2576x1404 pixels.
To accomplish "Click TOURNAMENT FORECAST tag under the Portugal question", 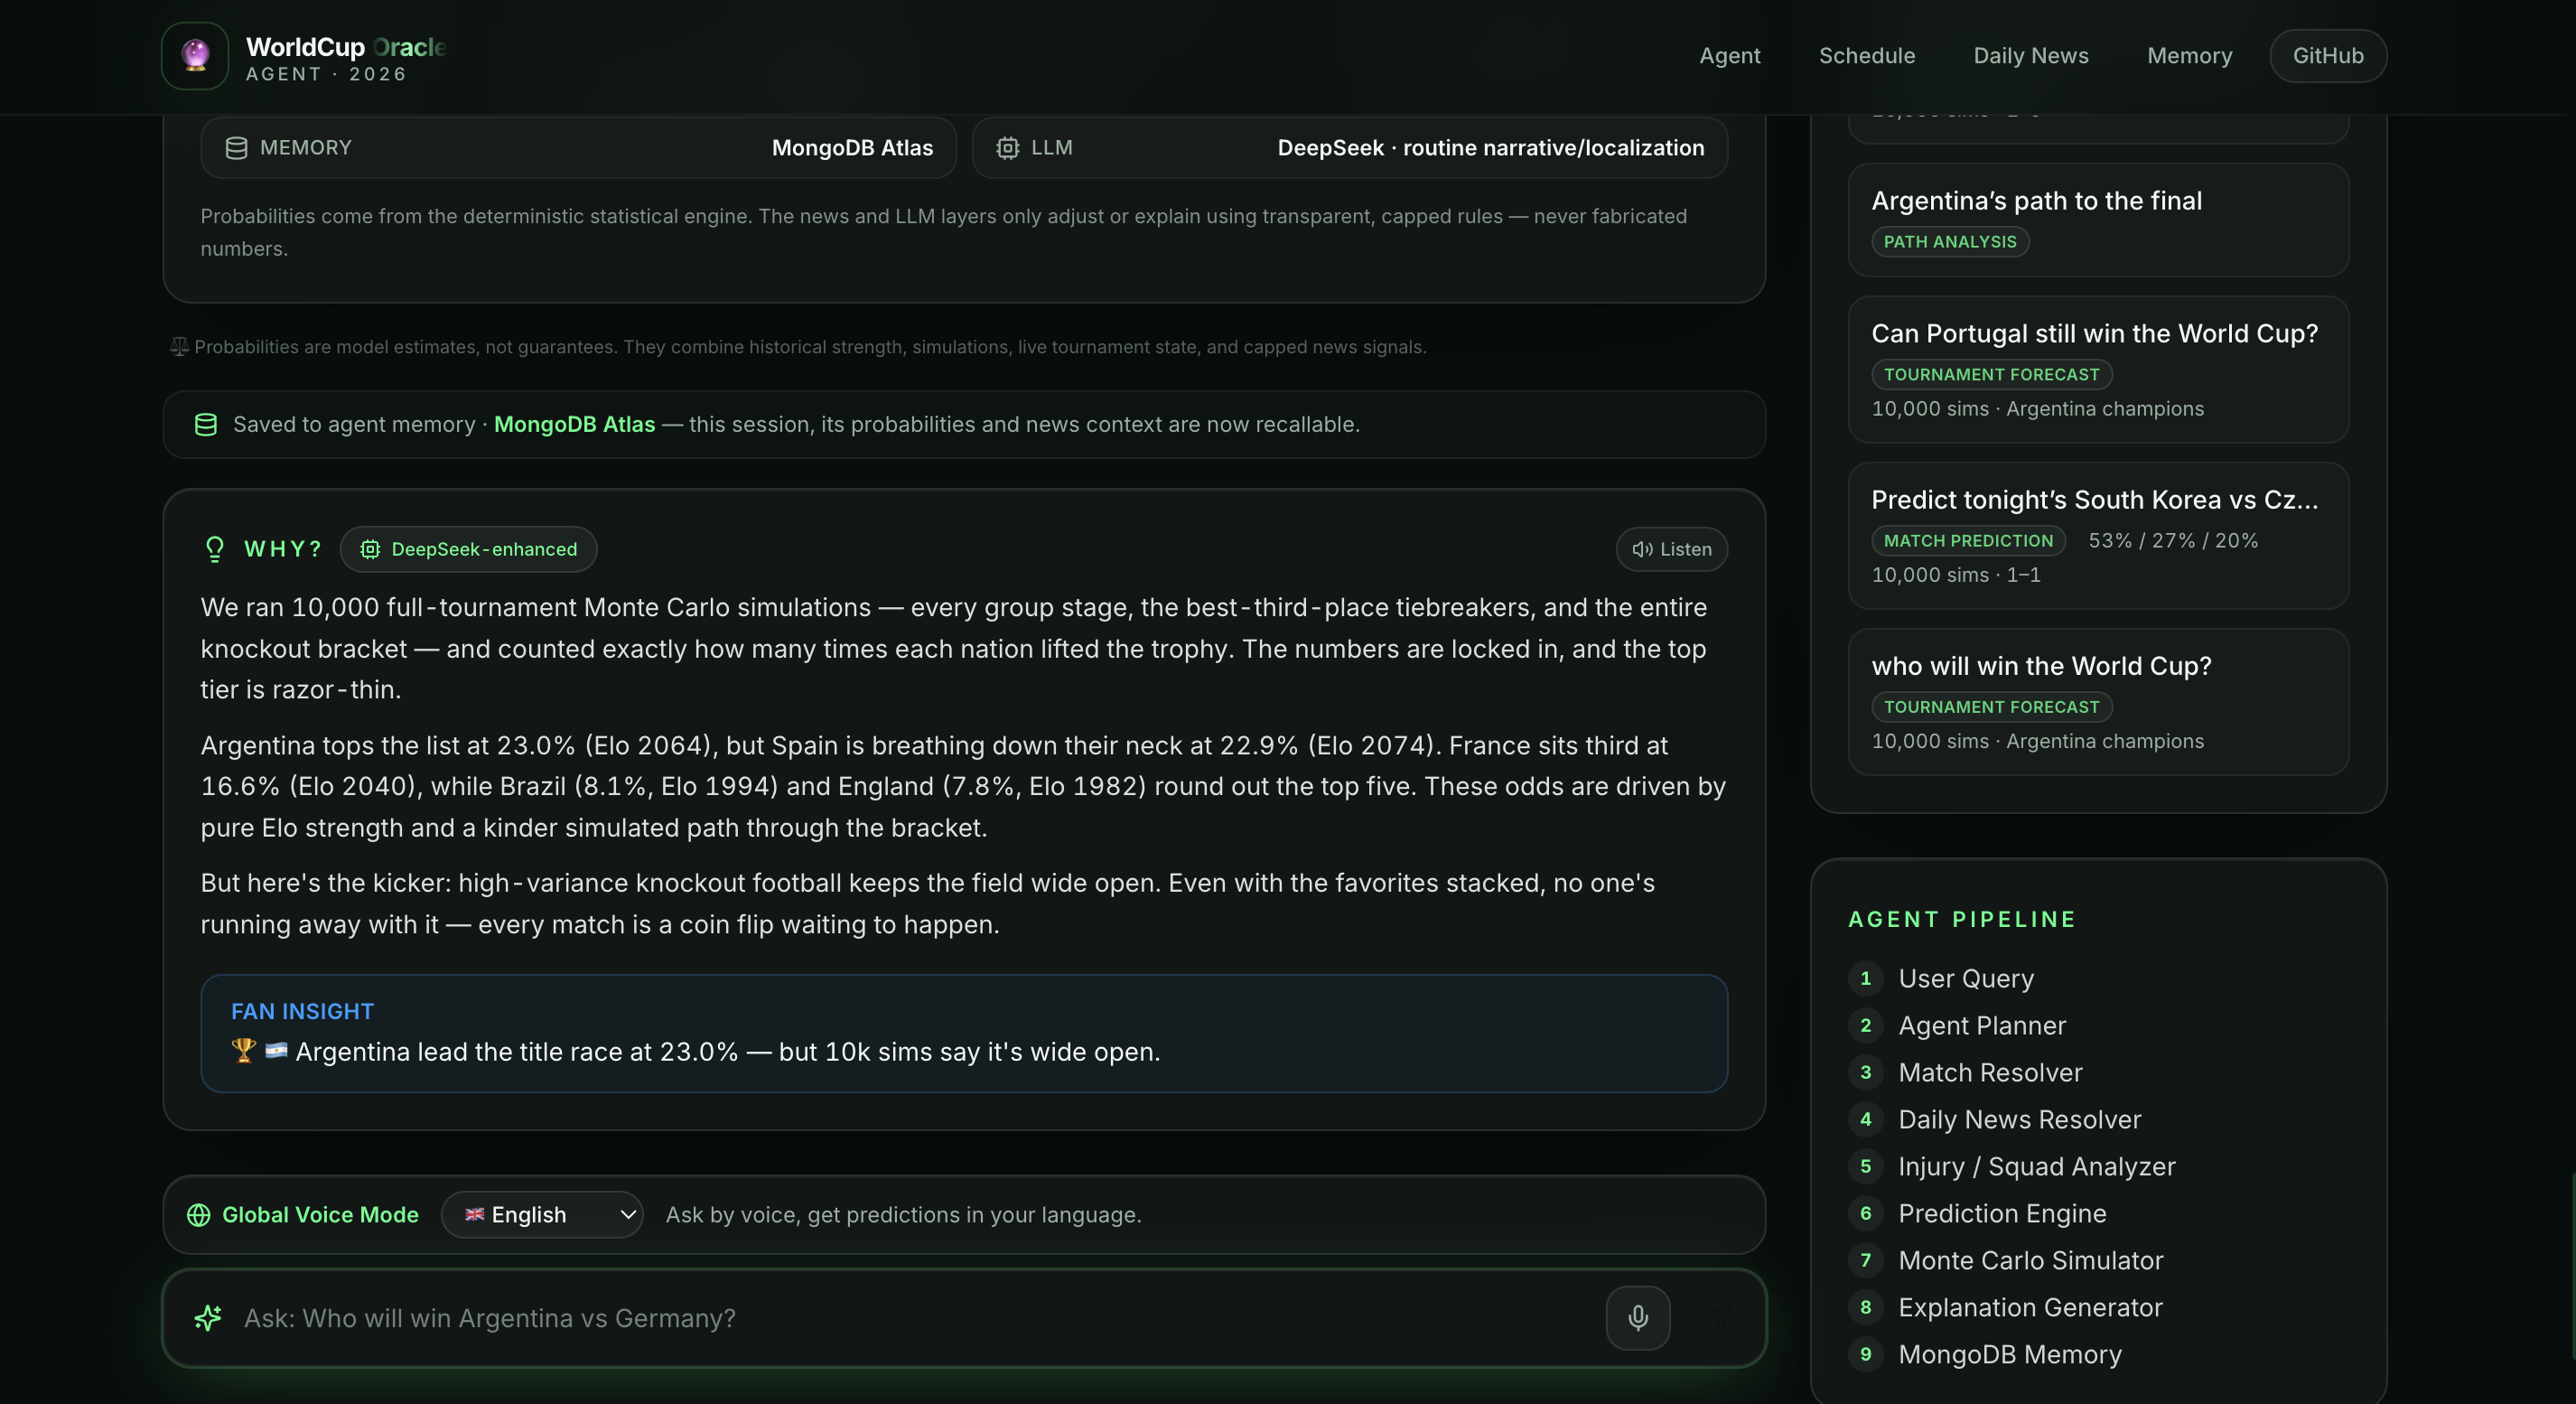I will (1992, 375).
